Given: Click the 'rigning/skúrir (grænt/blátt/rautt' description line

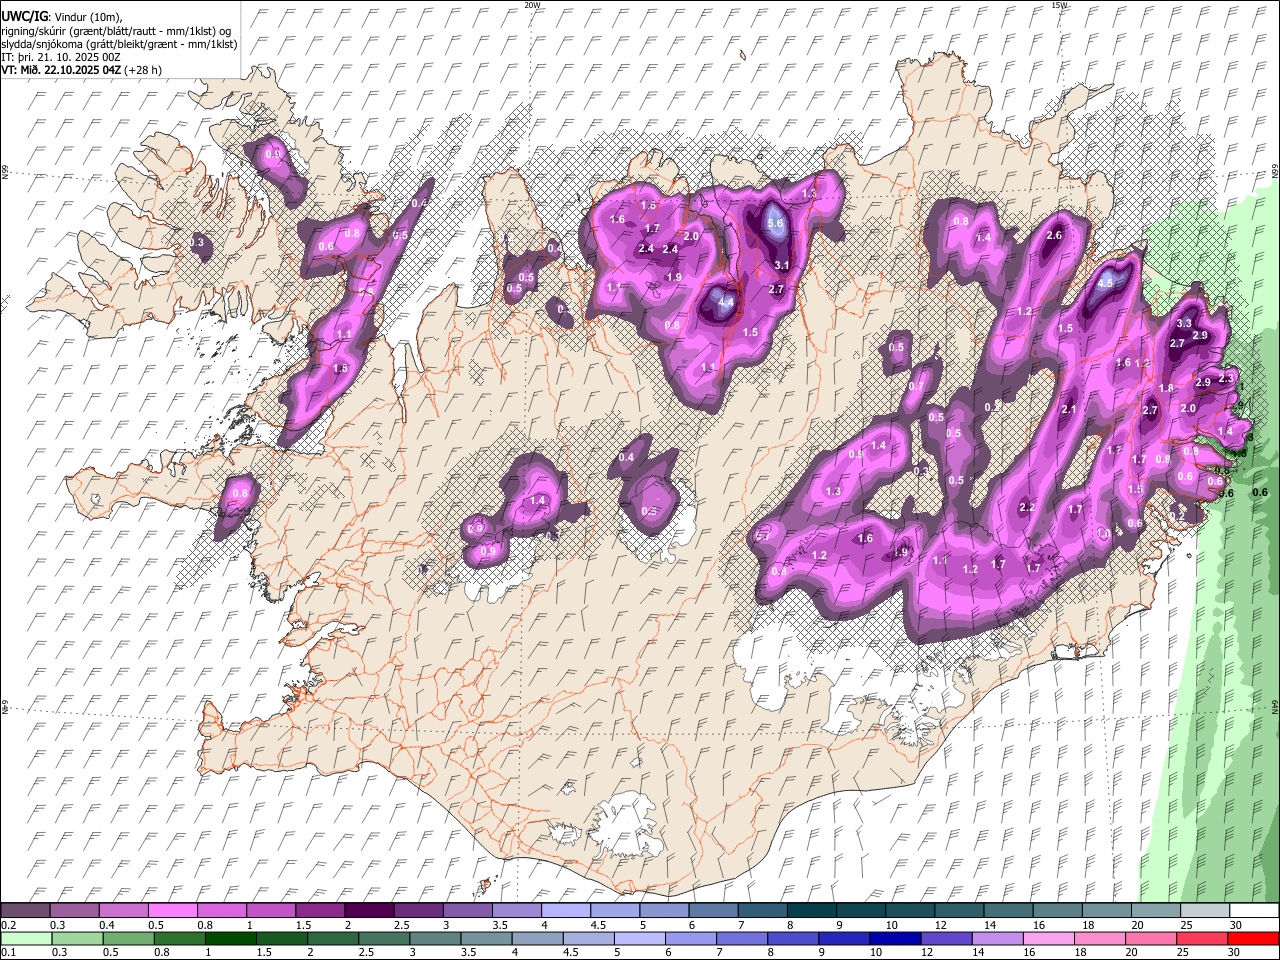Looking at the screenshot, I should coord(118,31).
